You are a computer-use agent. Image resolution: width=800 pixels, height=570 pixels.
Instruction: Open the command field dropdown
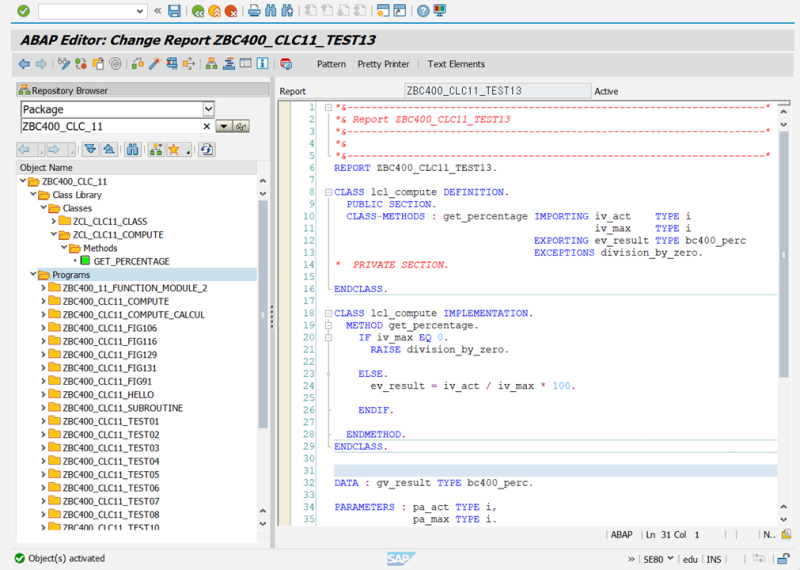140,11
